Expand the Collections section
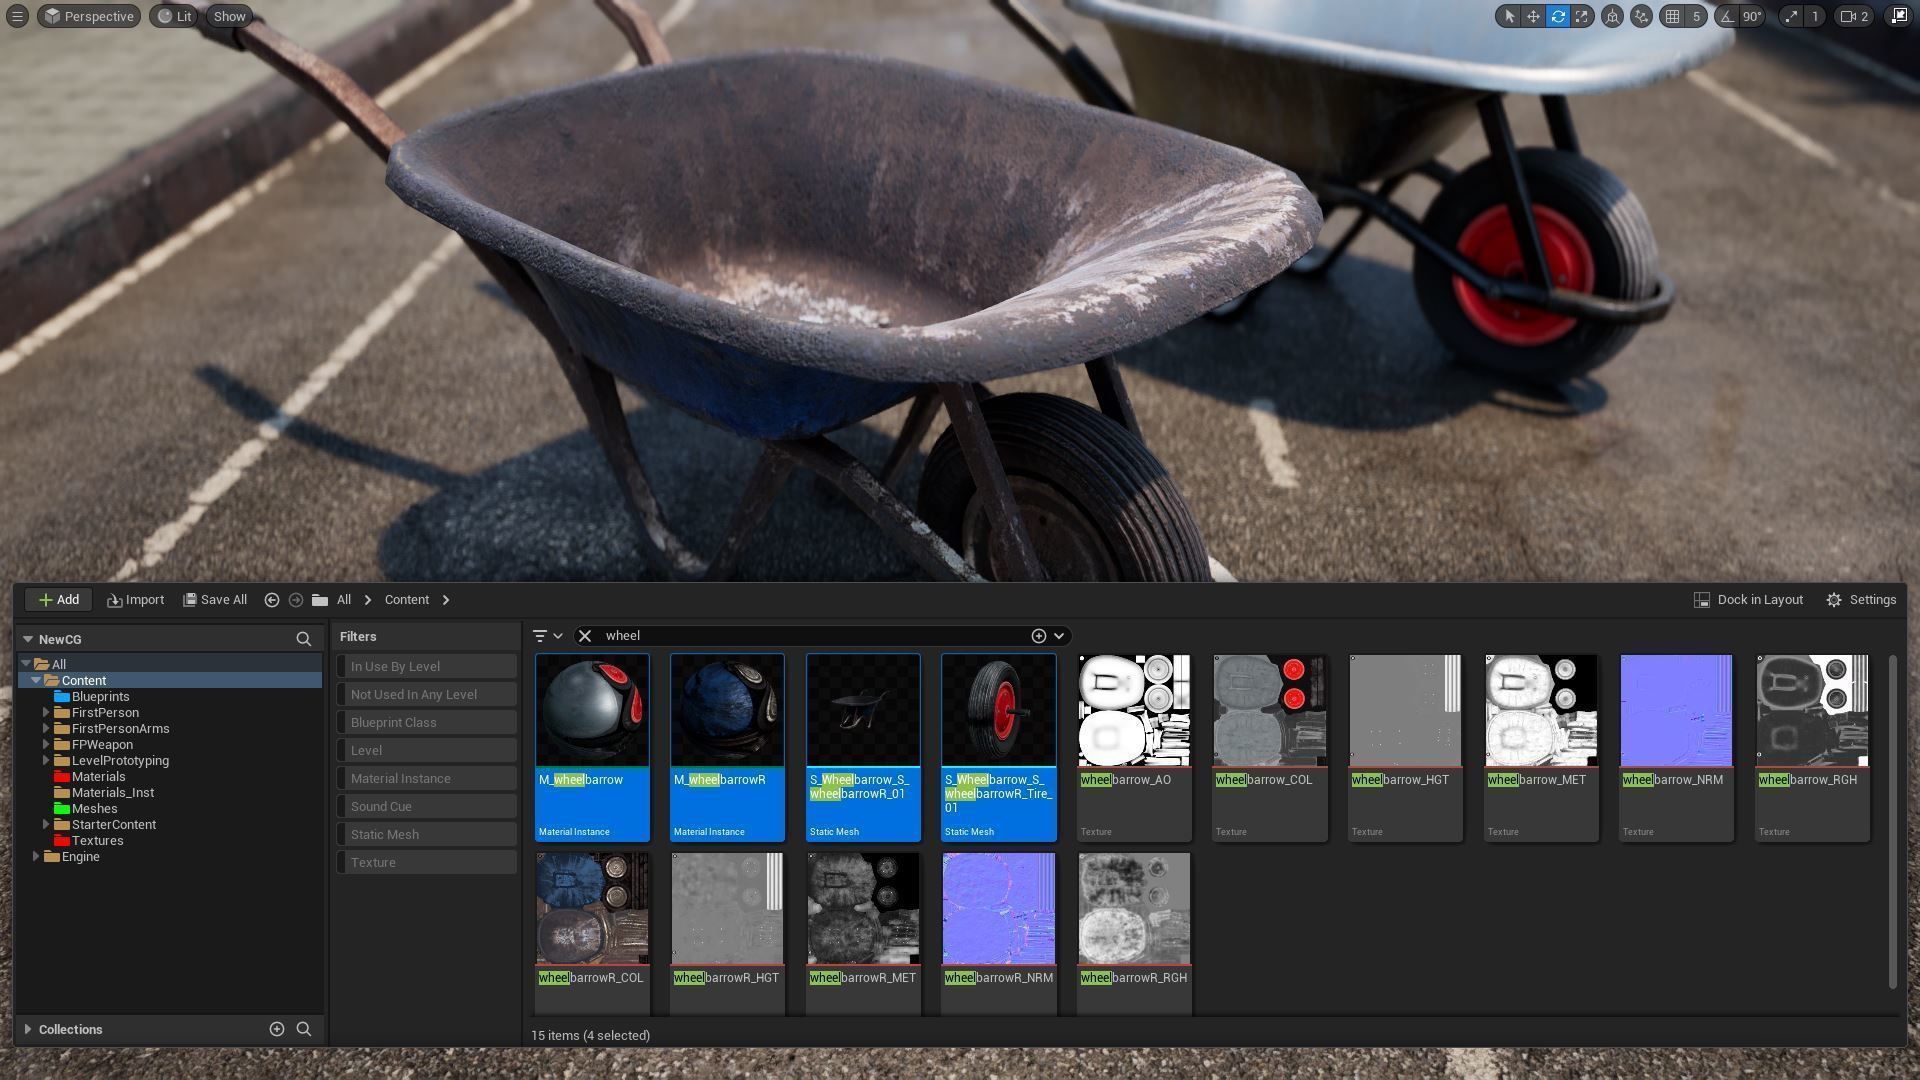This screenshot has height=1080, width=1920. click(28, 1029)
